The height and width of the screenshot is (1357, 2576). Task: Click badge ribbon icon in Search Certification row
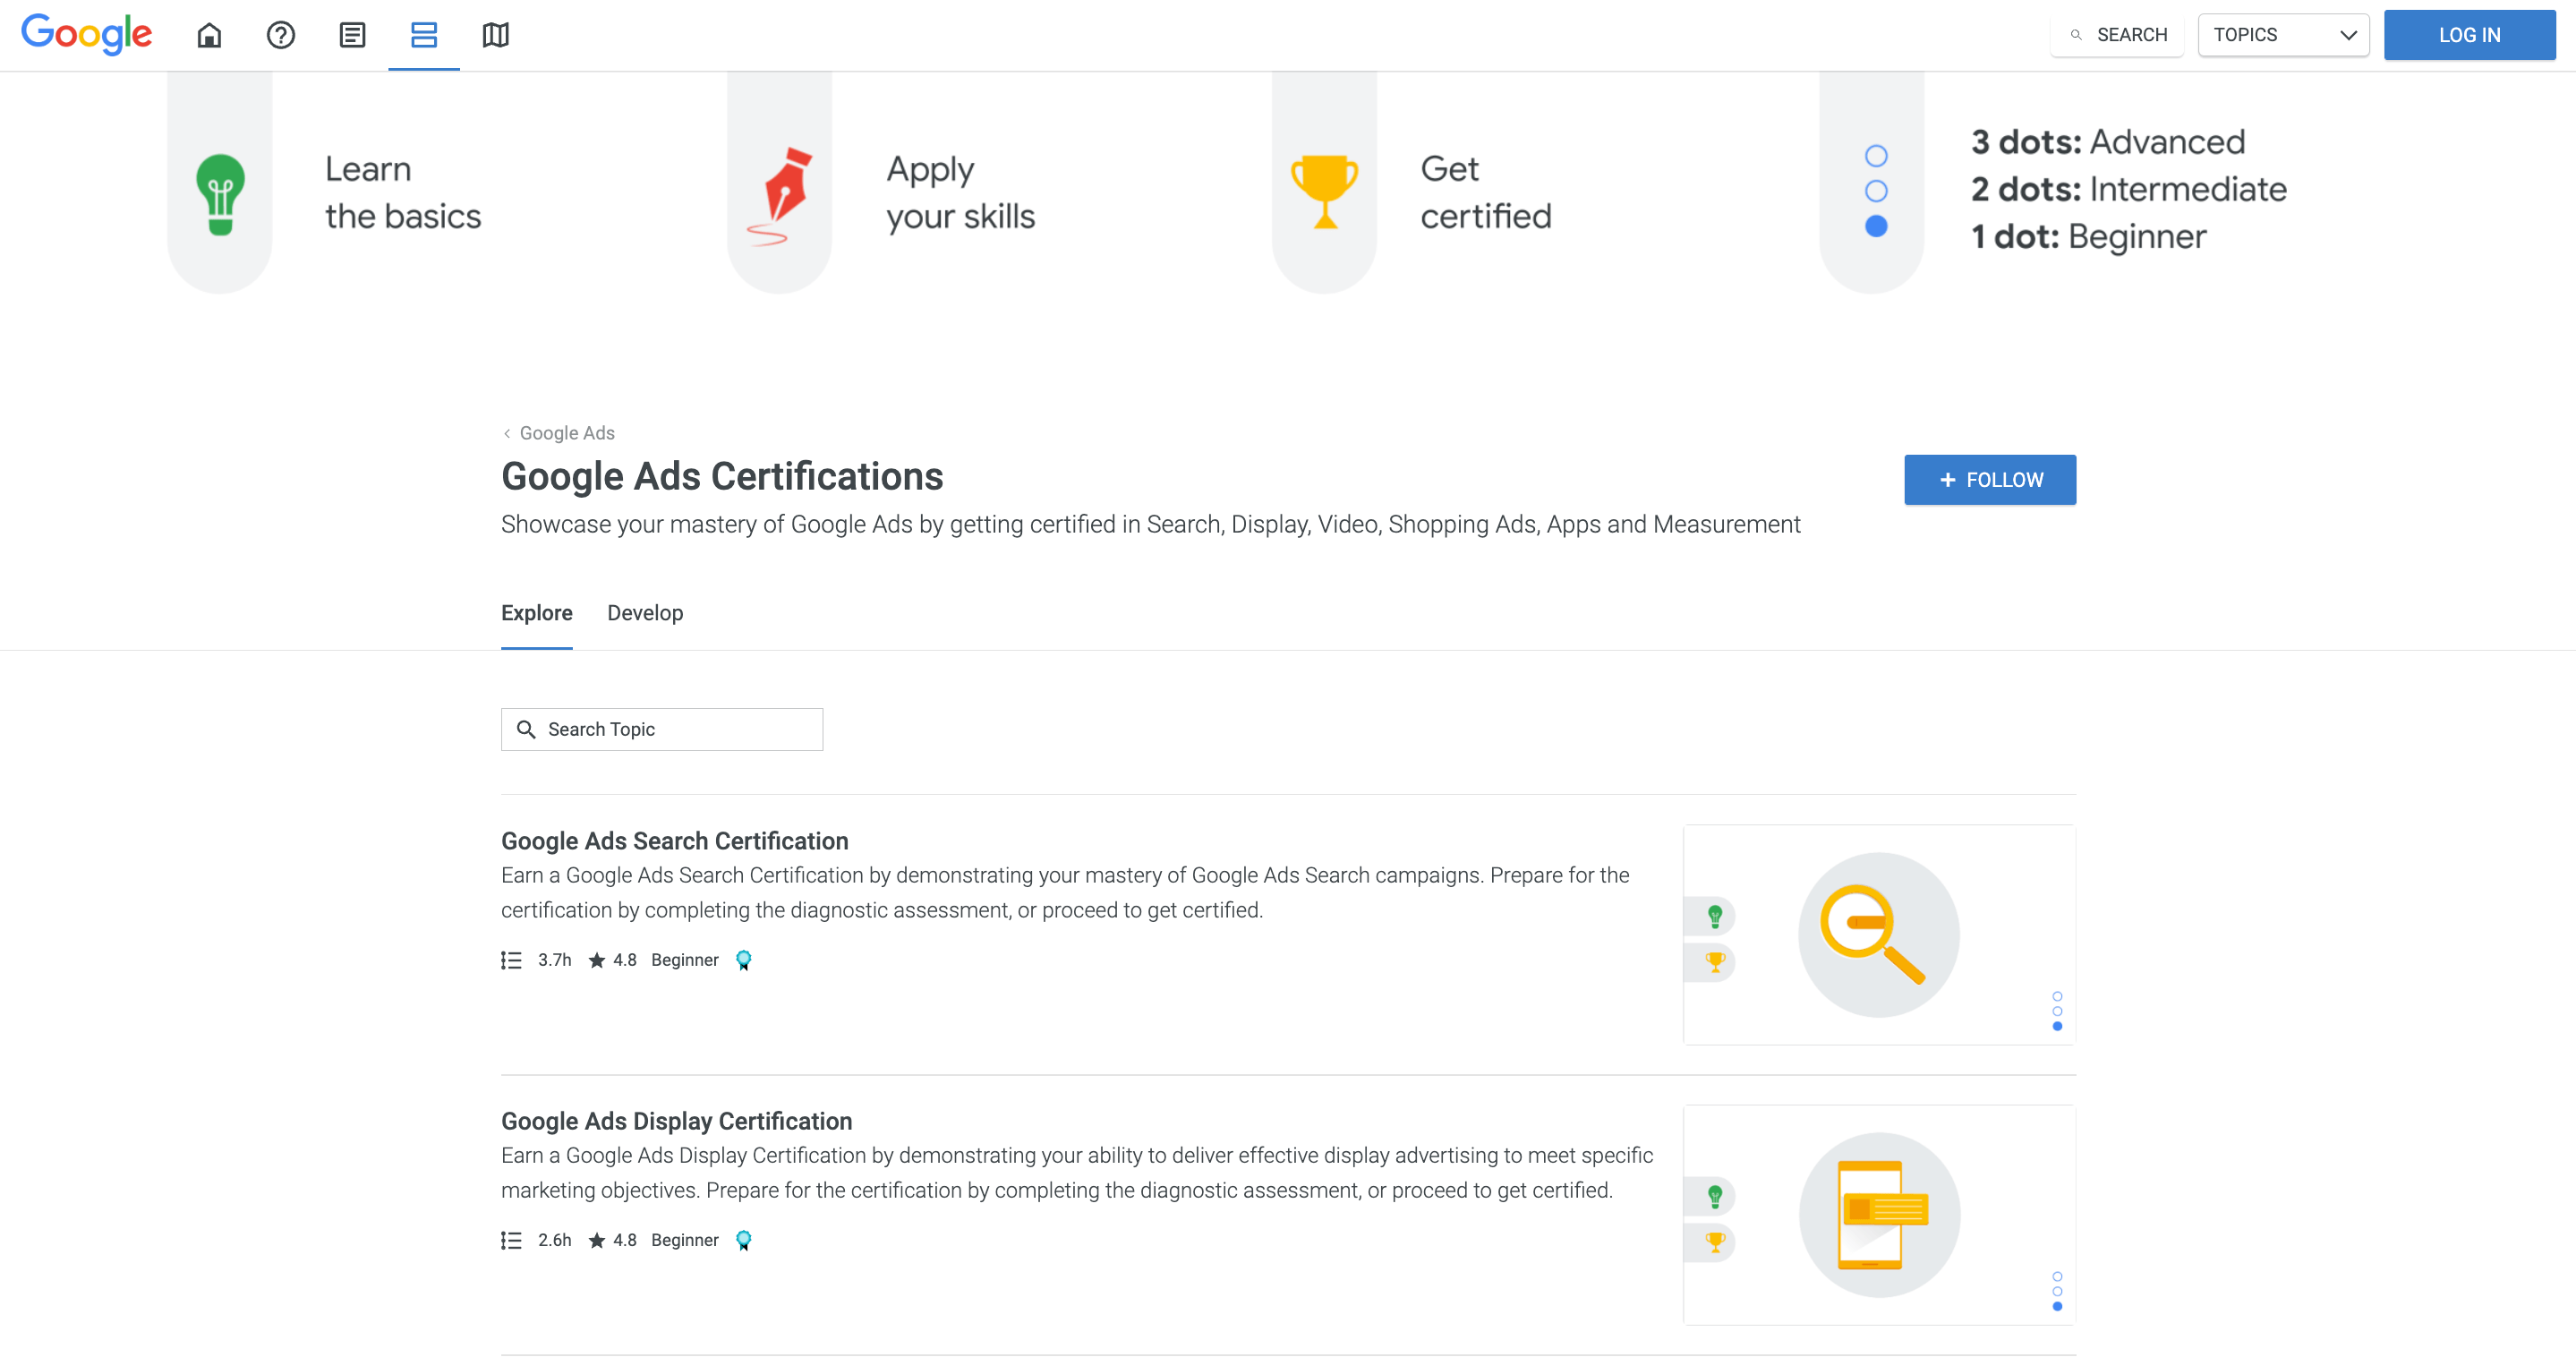click(744, 960)
